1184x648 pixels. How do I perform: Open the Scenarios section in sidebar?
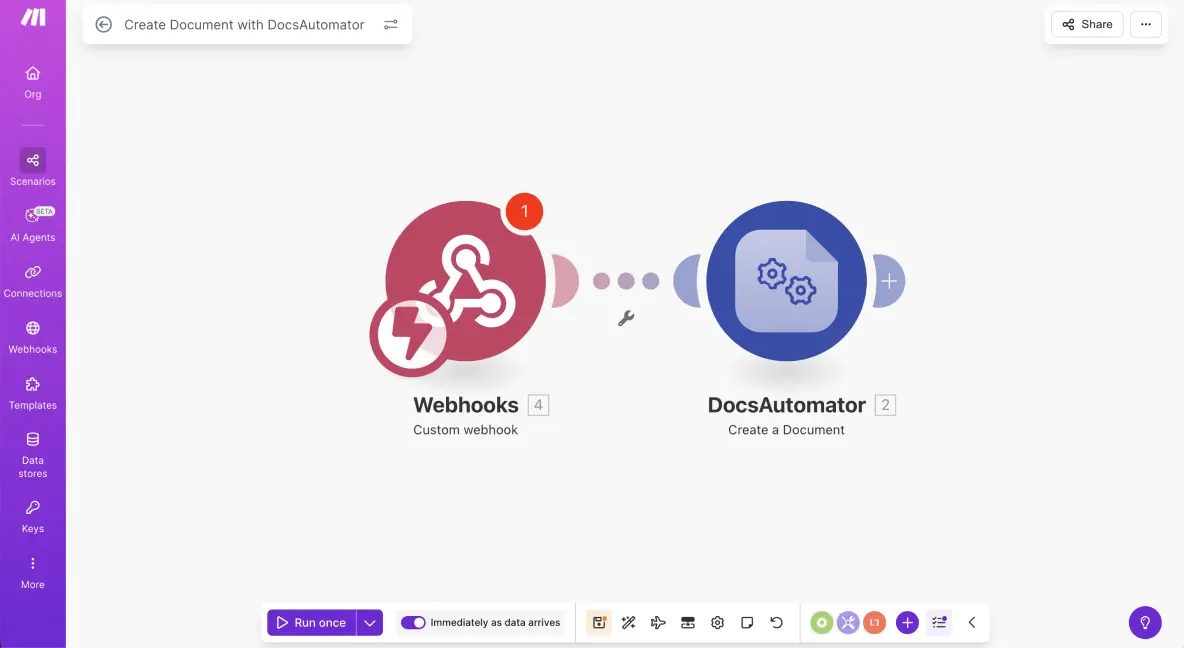(x=33, y=167)
